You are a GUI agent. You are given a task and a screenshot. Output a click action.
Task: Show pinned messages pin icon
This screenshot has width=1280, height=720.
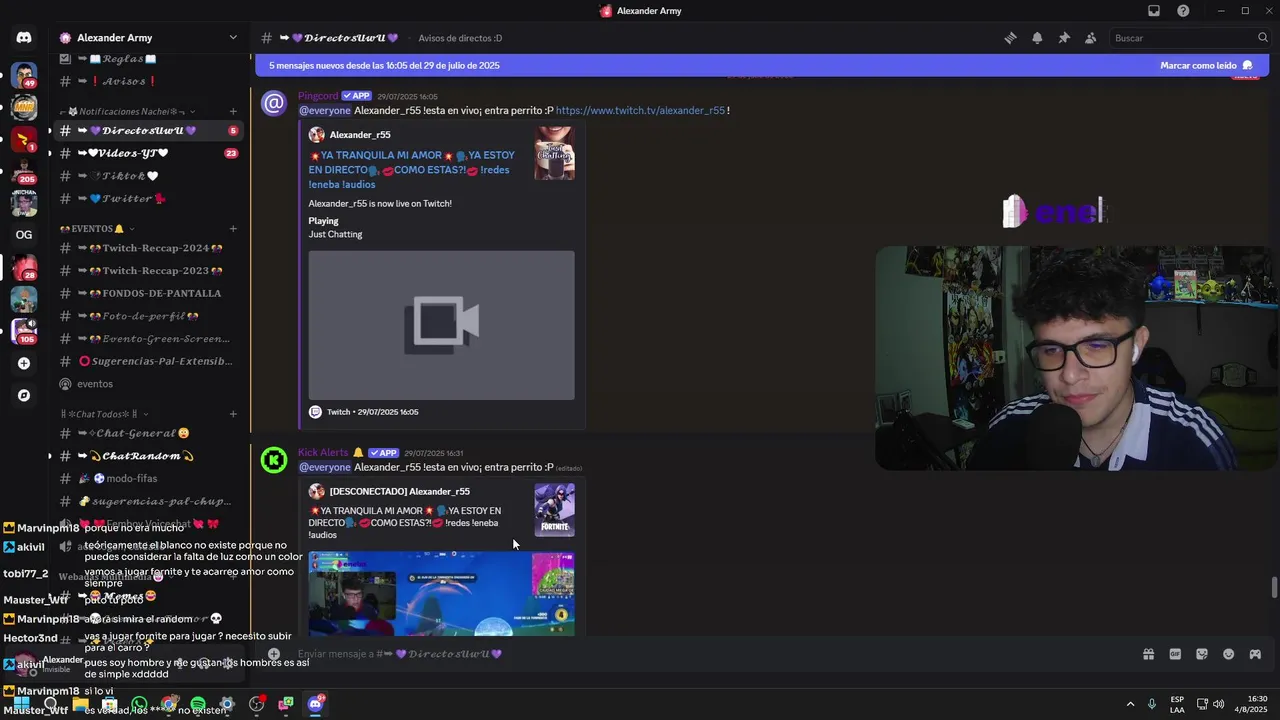pyautogui.click(x=1064, y=38)
